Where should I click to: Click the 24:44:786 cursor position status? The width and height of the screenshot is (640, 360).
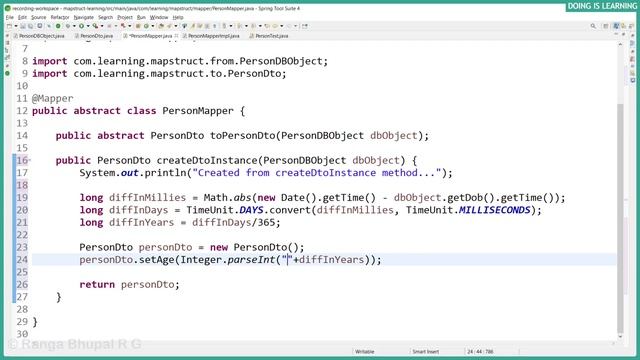tap(480, 351)
